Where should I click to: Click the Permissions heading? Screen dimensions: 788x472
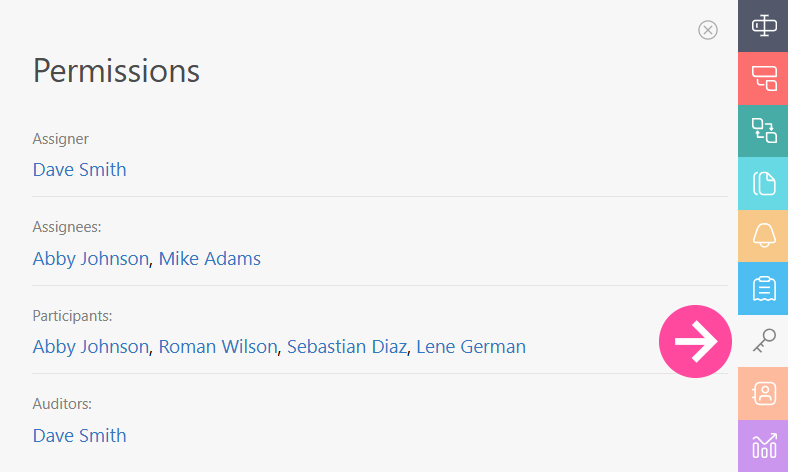[116, 71]
